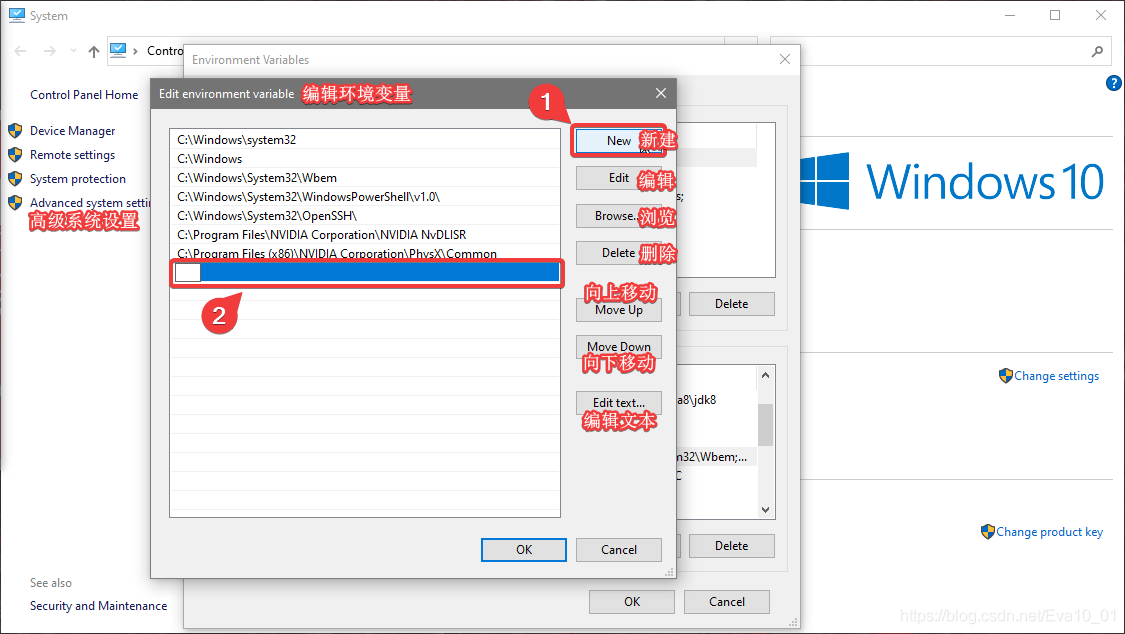This screenshot has height=634, width=1125.
Task: Open the Security and Maintenance link
Action: (98, 606)
